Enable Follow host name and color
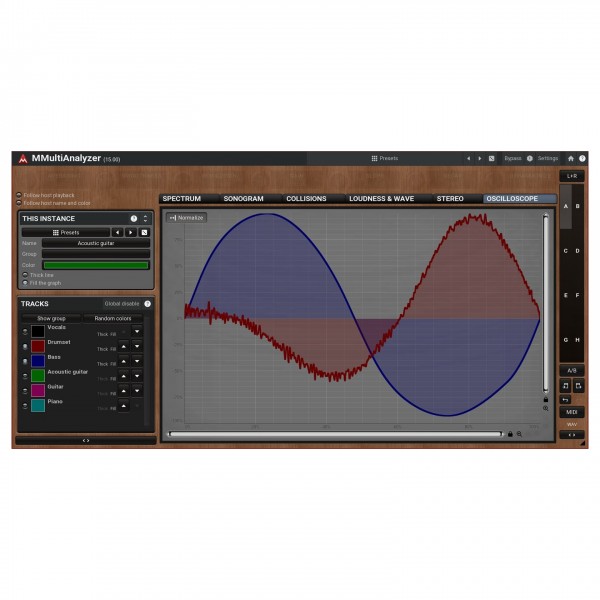 pyautogui.click(x=19, y=203)
